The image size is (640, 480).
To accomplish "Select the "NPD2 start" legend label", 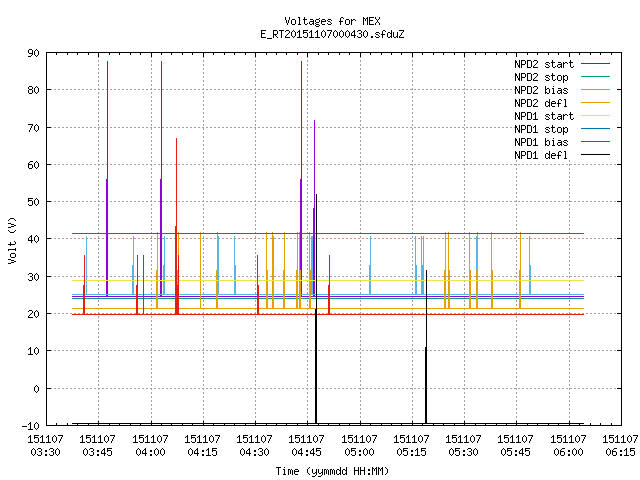I will (x=544, y=64).
